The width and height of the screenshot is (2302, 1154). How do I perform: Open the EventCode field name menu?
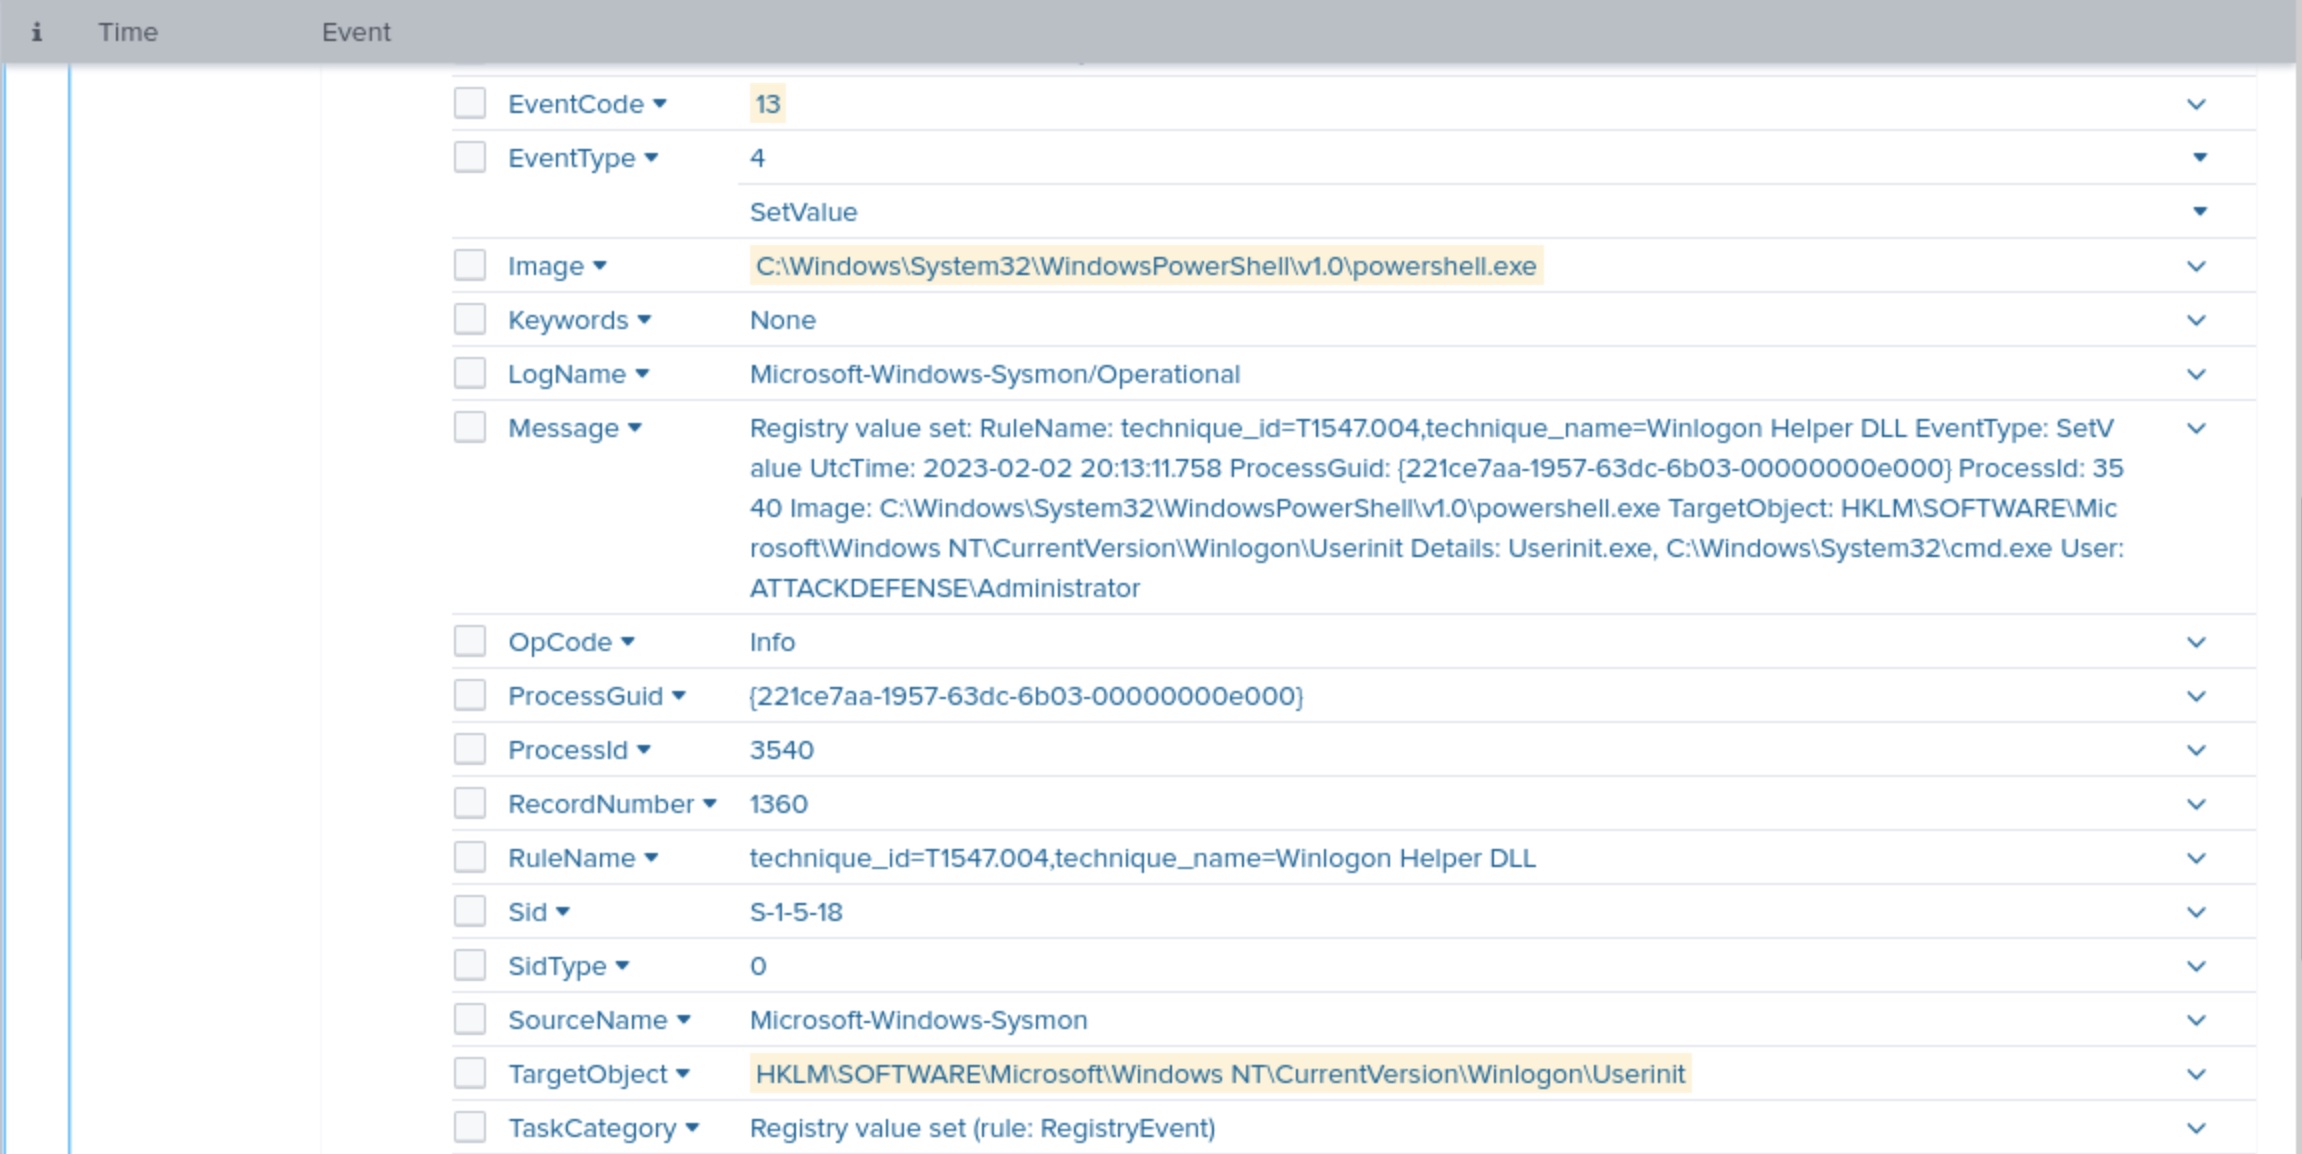click(587, 104)
